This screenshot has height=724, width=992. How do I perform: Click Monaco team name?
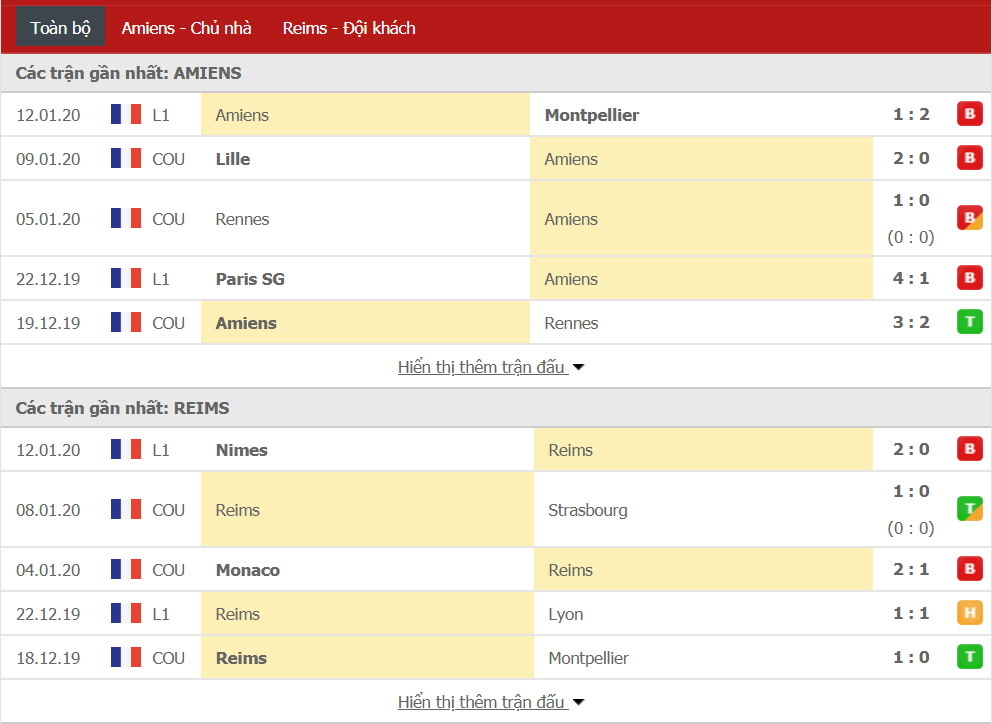(247, 570)
